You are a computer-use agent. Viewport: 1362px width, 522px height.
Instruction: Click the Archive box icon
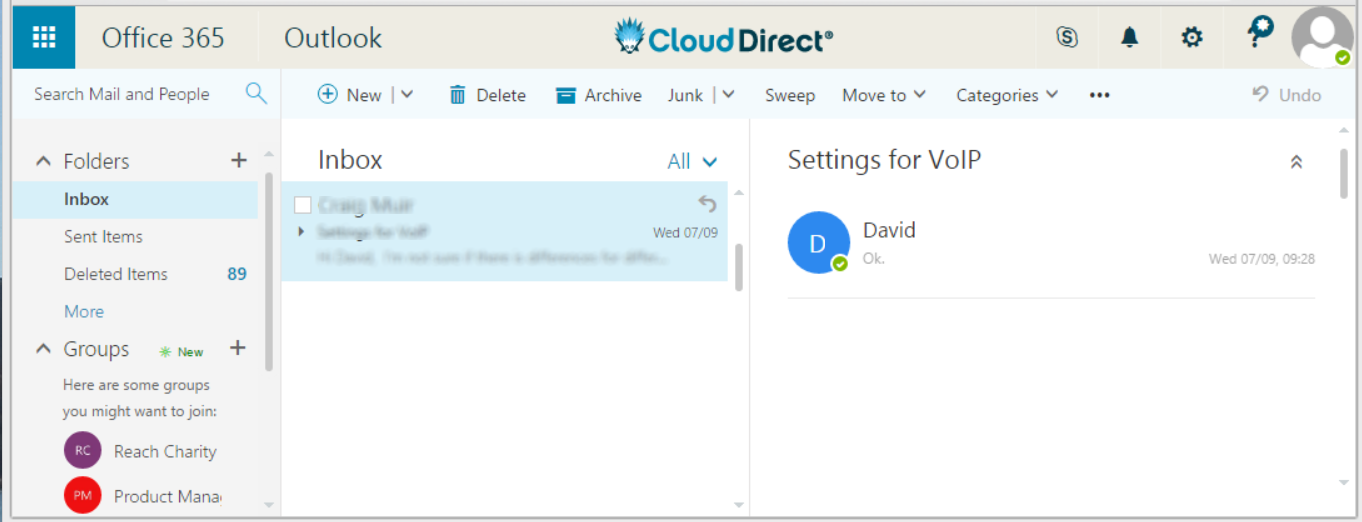click(x=566, y=95)
